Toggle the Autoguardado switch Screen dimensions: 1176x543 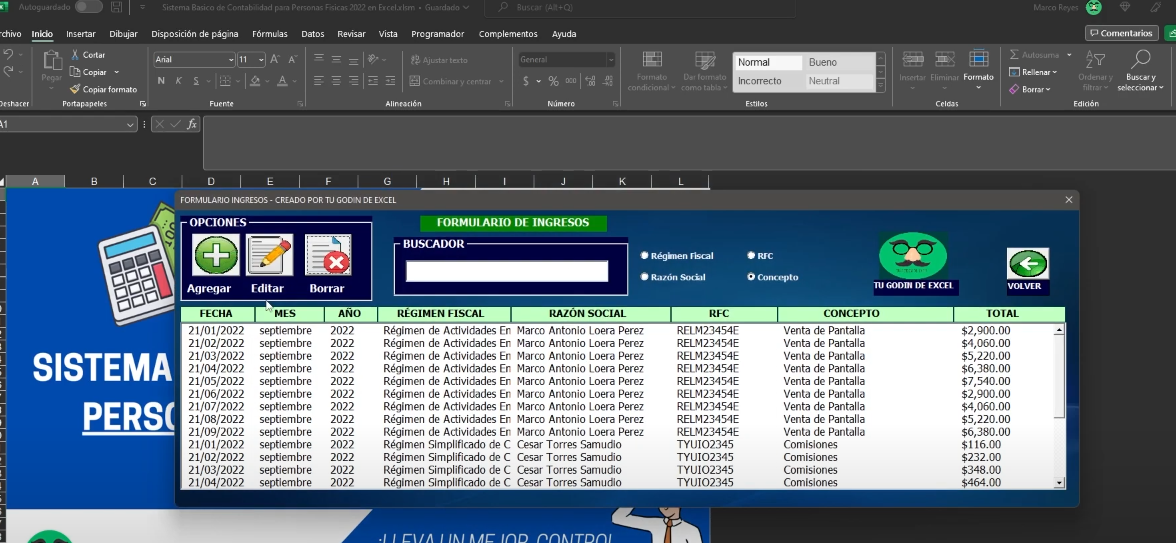pyautogui.click(x=88, y=7)
